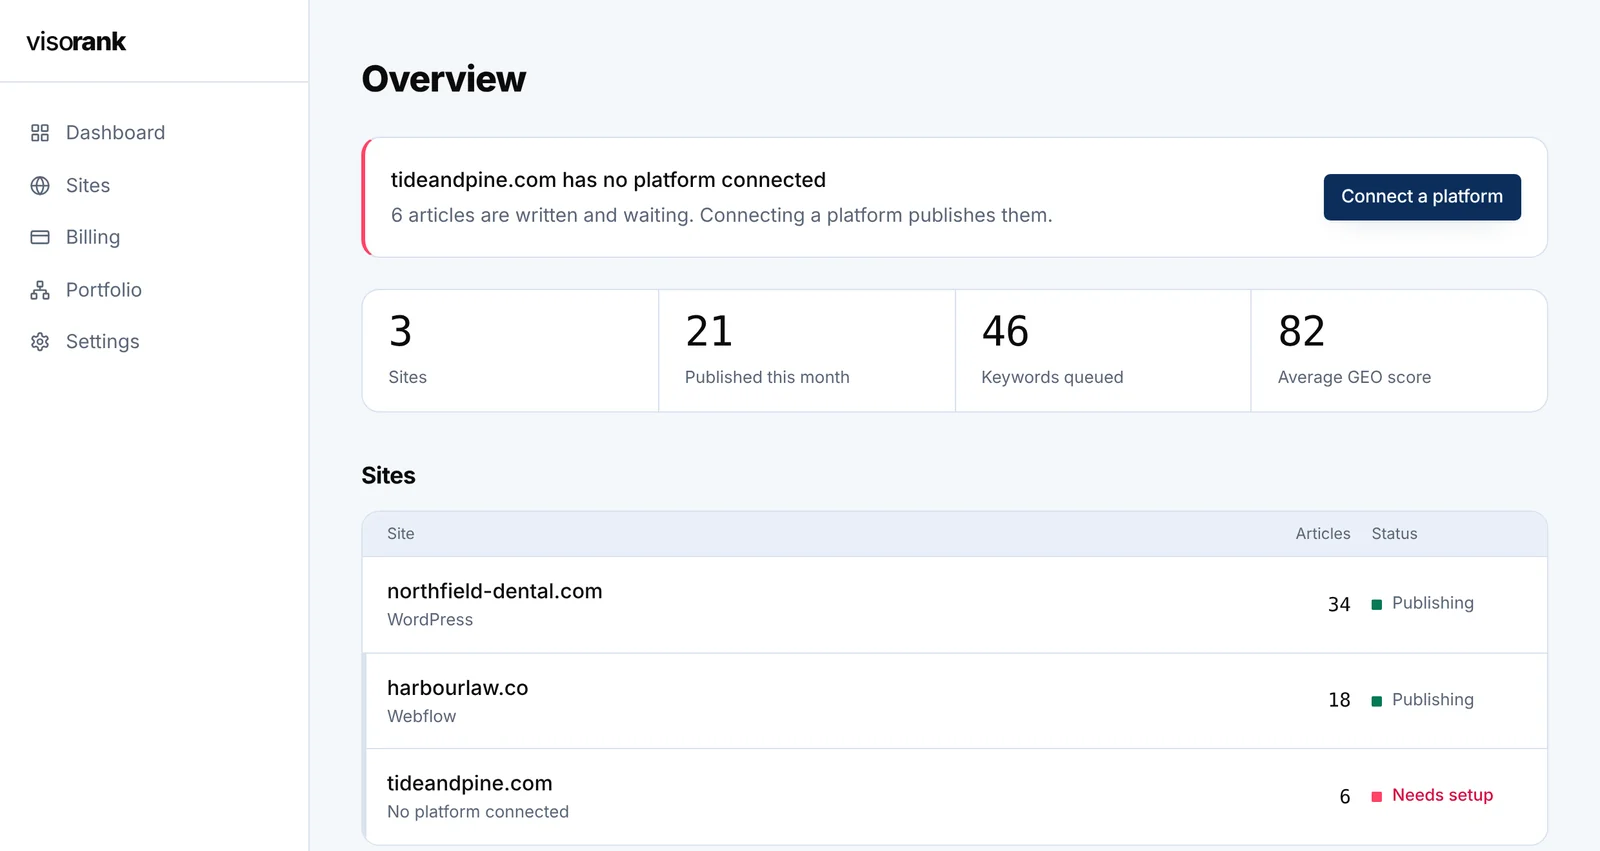The width and height of the screenshot is (1600, 851).
Task: Click the alert title about tideandpine.com
Action: 608,180
